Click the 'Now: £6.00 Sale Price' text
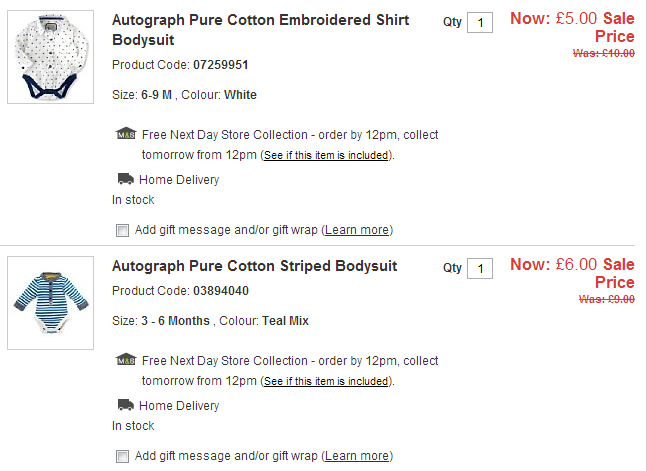Viewport: 647px width, 471px height. (x=572, y=273)
